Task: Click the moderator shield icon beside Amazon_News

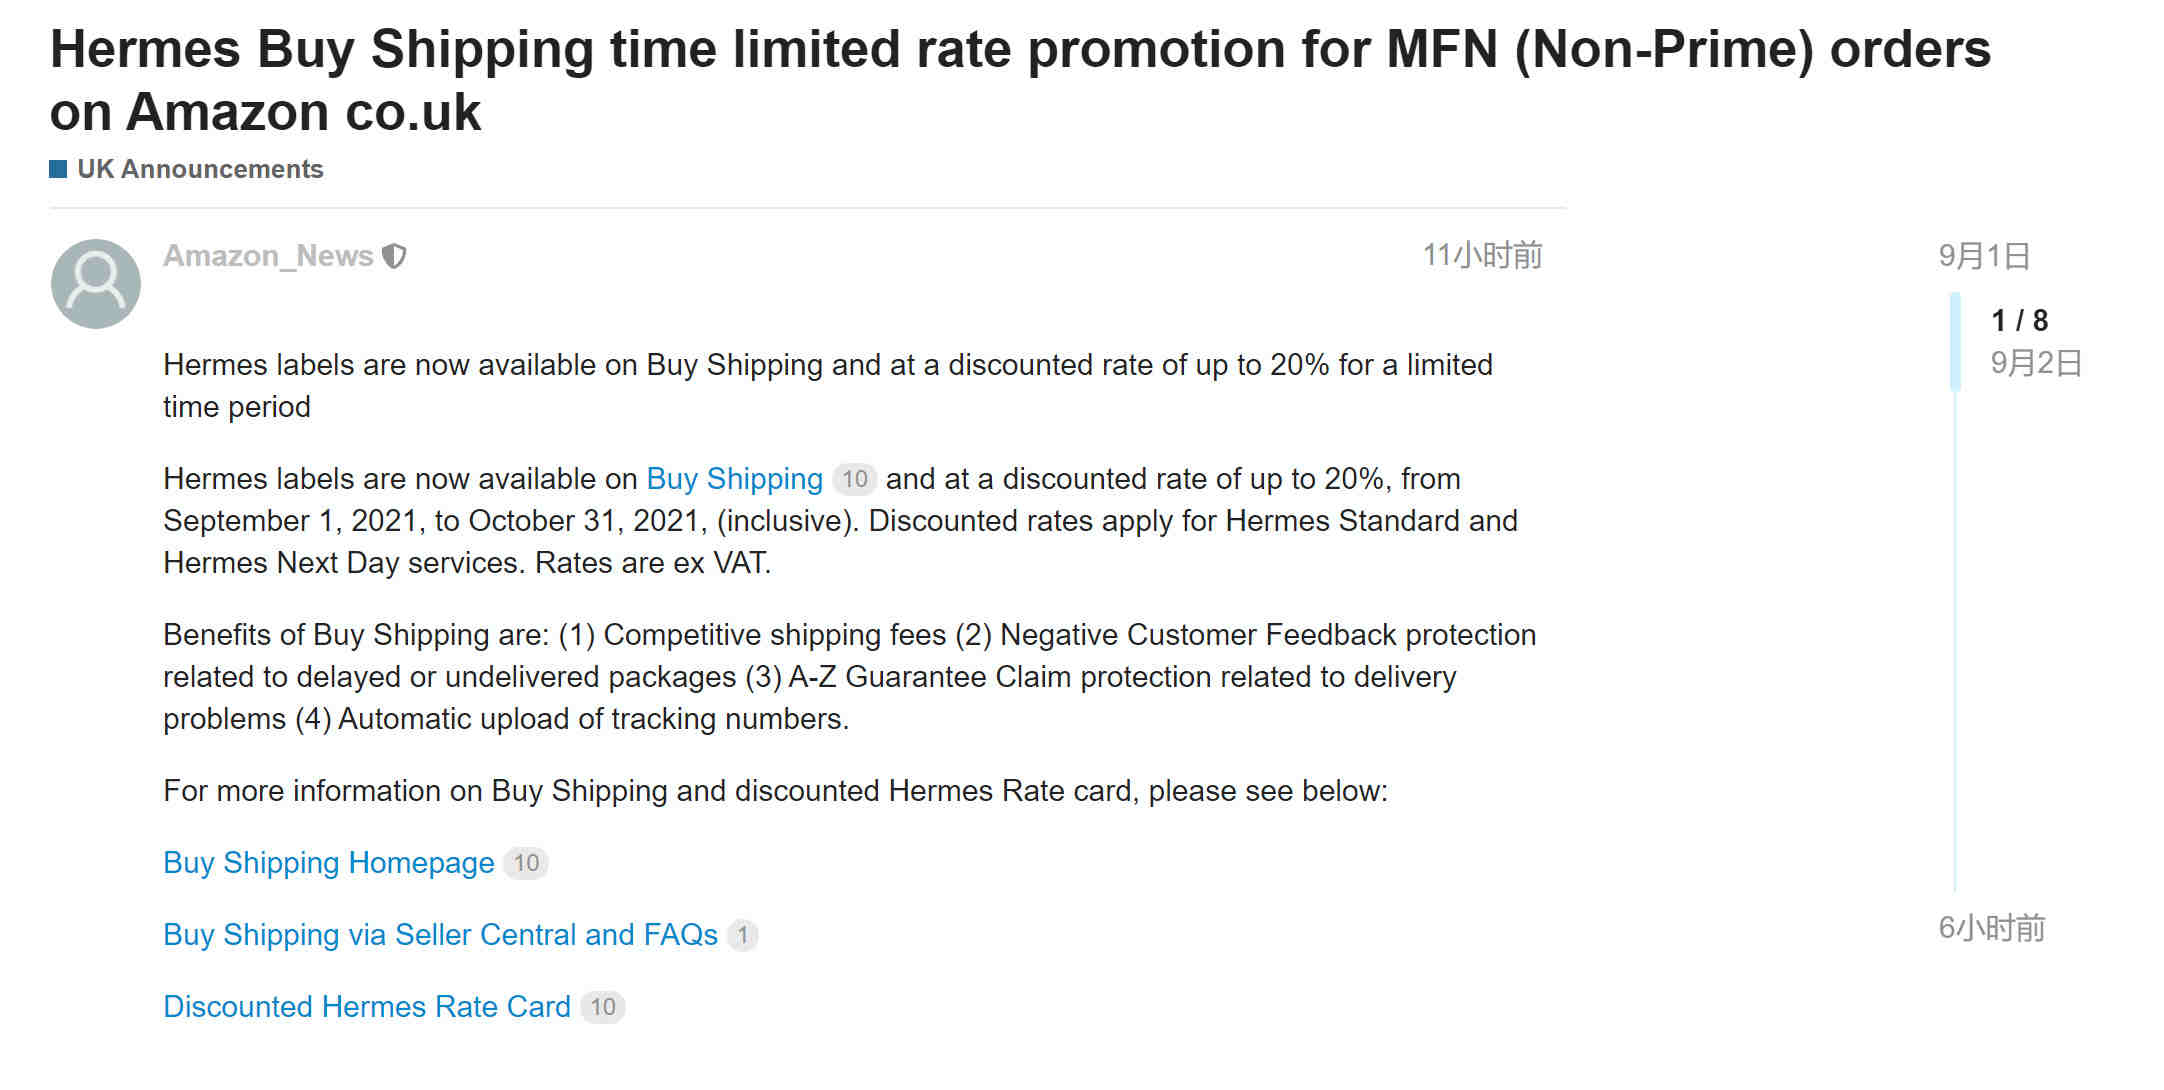Action: [x=395, y=257]
